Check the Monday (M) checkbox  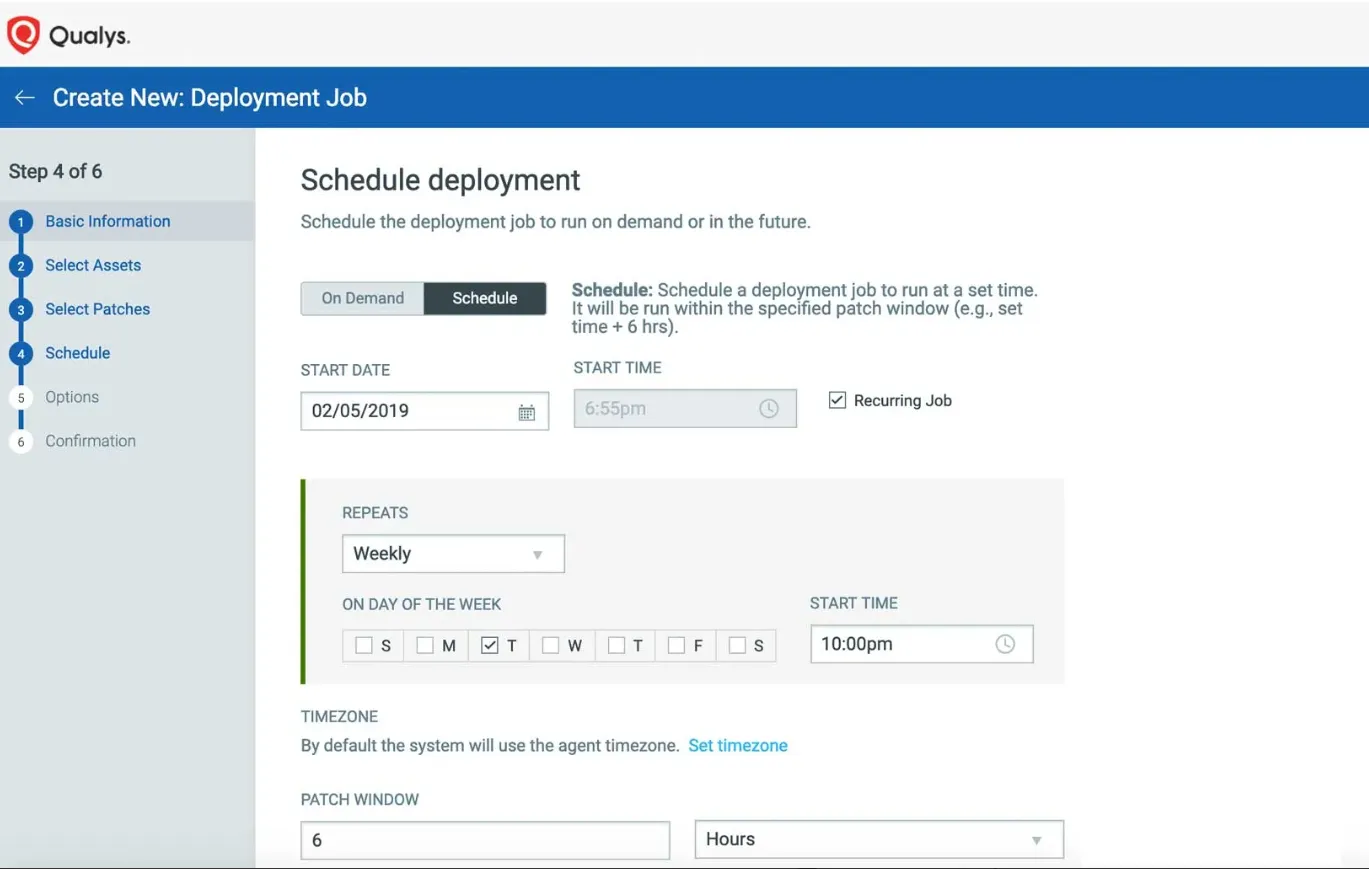click(x=425, y=645)
